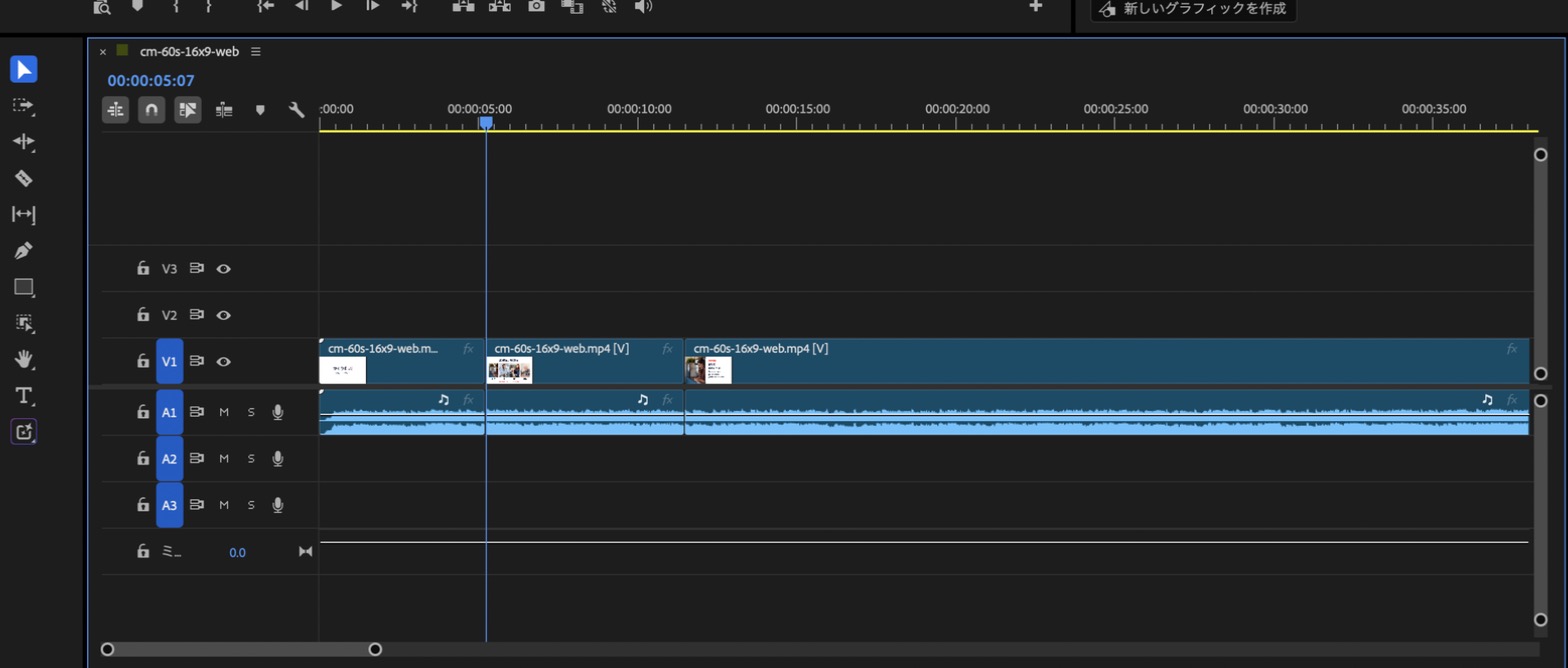Toggle V1 track targeting button

pos(170,361)
